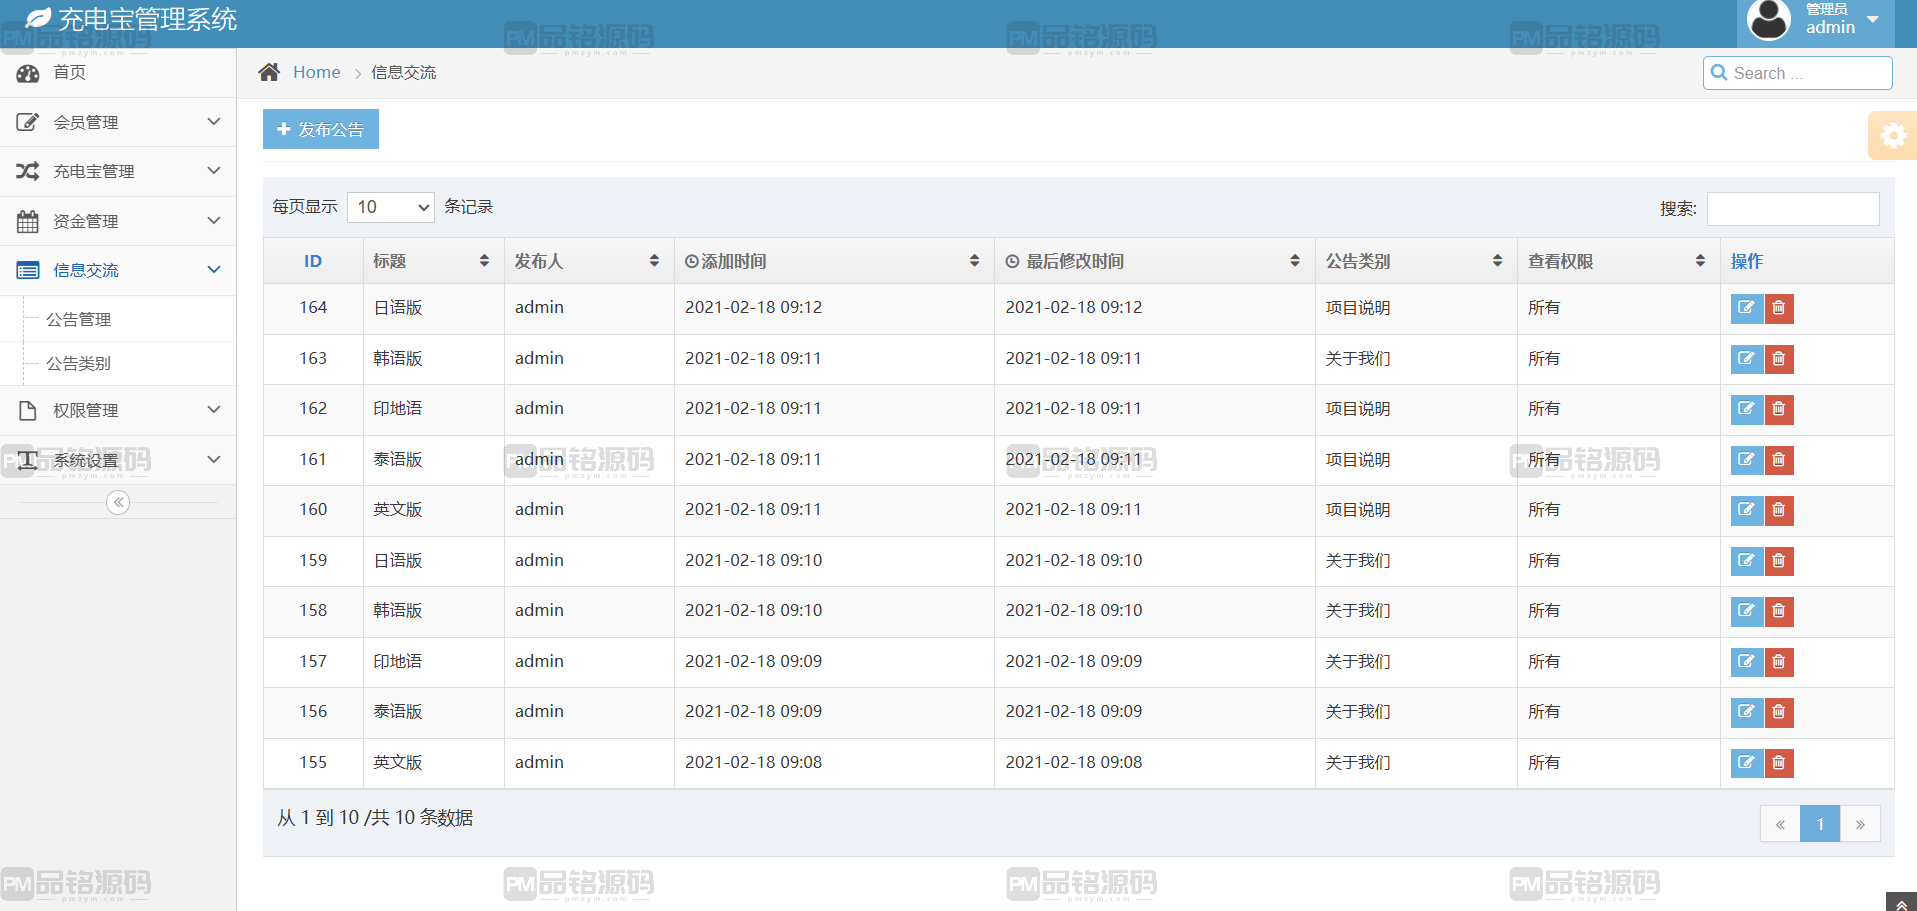Expand the 资金管理 sidebar menu
Image resolution: width=1917 pixels, height=911 pixels.
[118, 221]
